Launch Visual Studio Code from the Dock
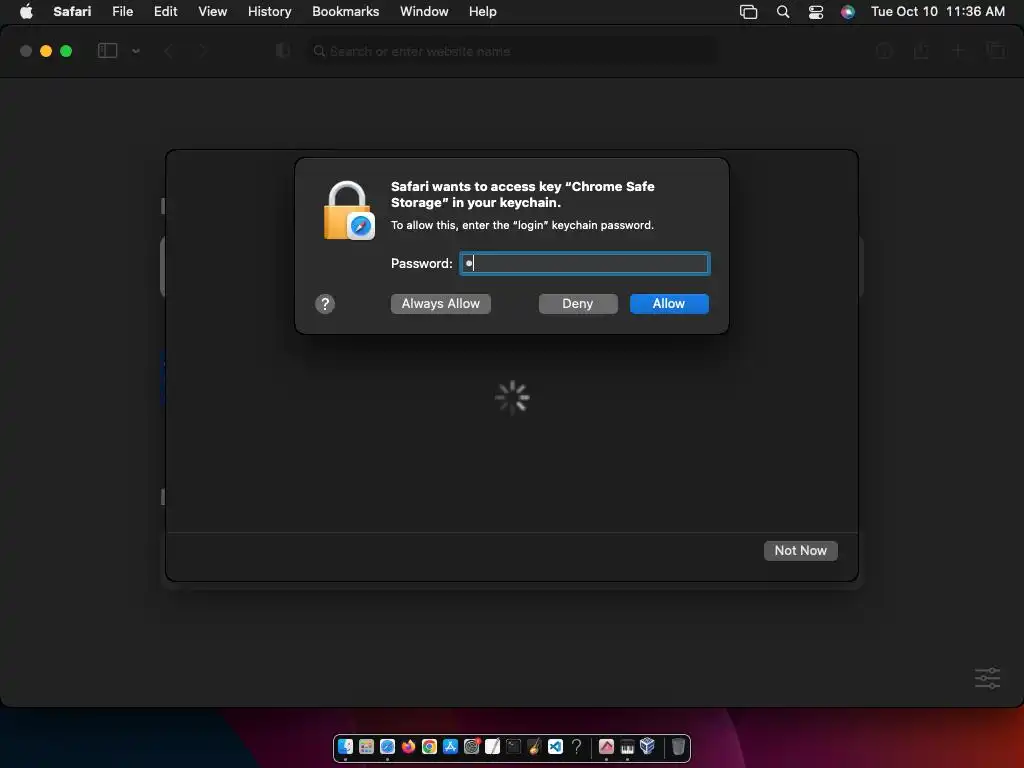1024x768 pixels. [x=555, y=746]
